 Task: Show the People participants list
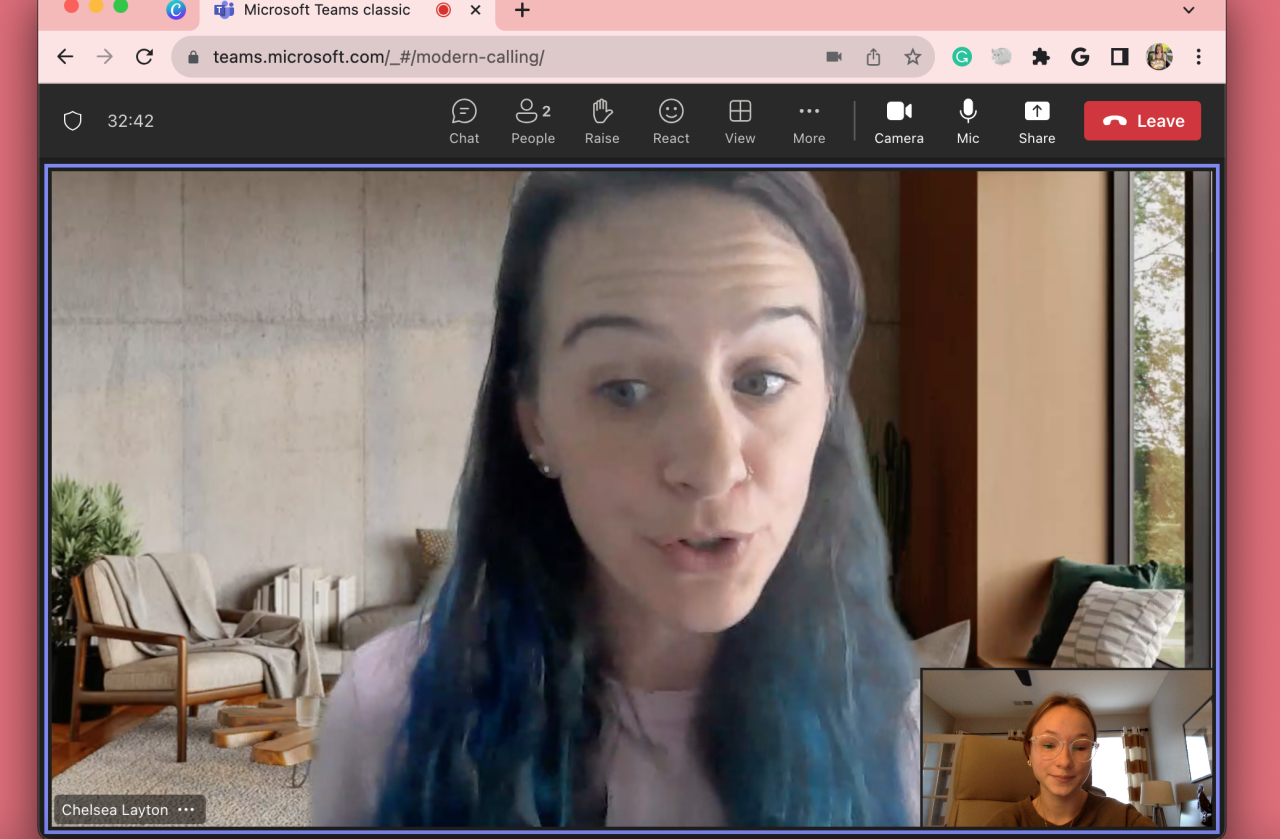[533, 121]
